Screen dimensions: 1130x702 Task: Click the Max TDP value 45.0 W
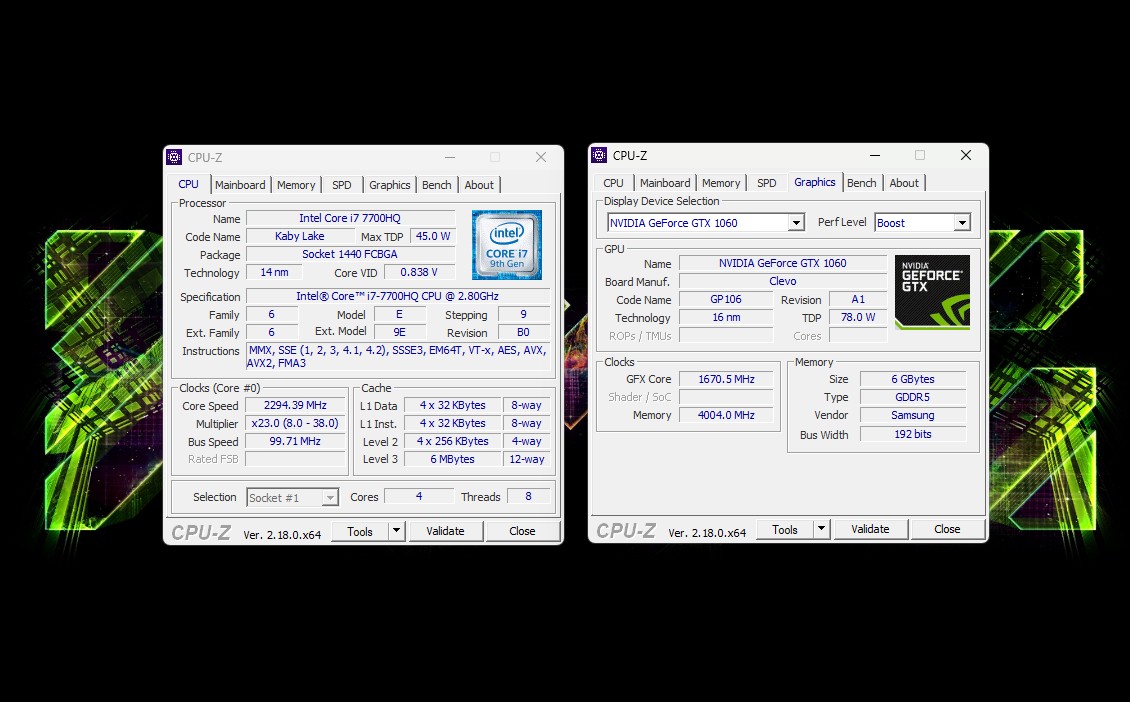432,236
